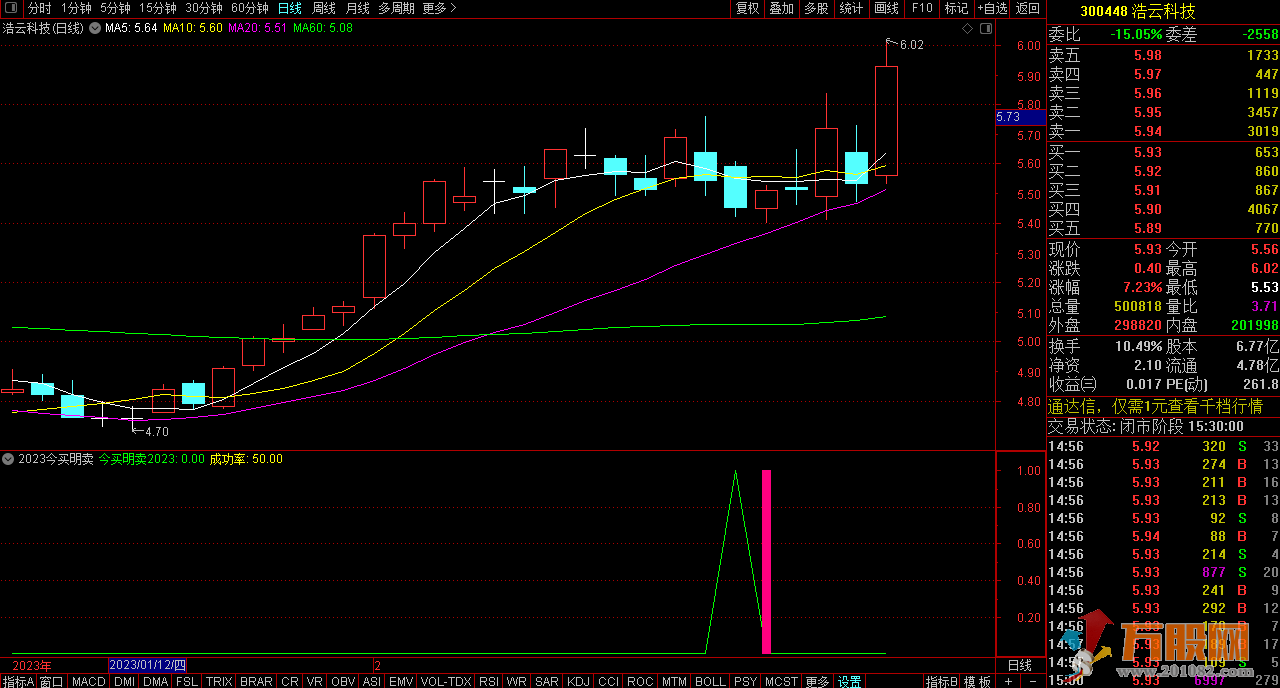
Task: Select the DMI indicator tab
Action: 124,681
